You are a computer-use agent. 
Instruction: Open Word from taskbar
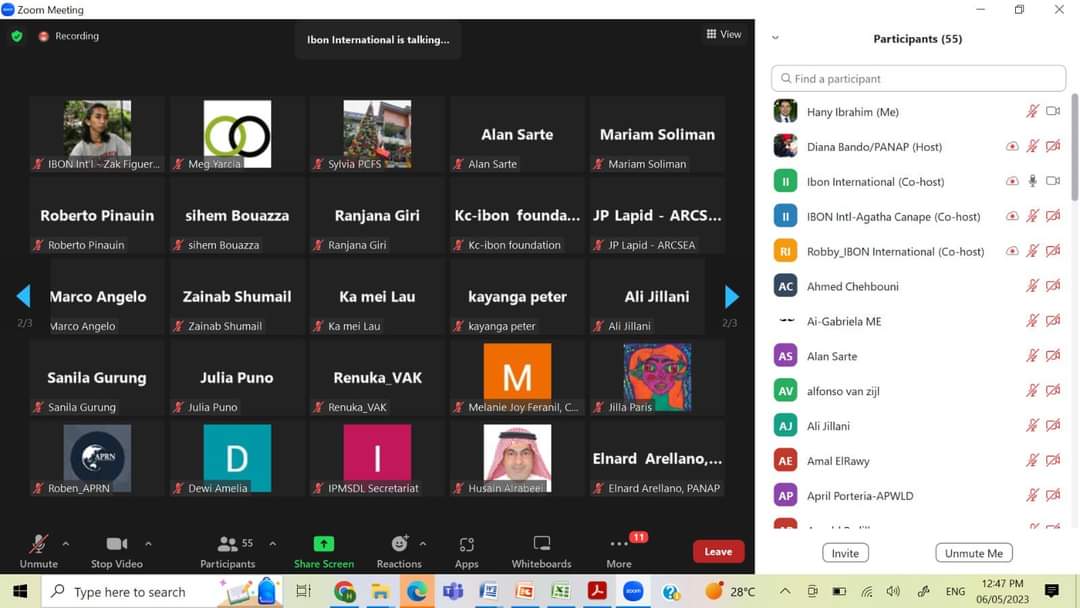488,591
